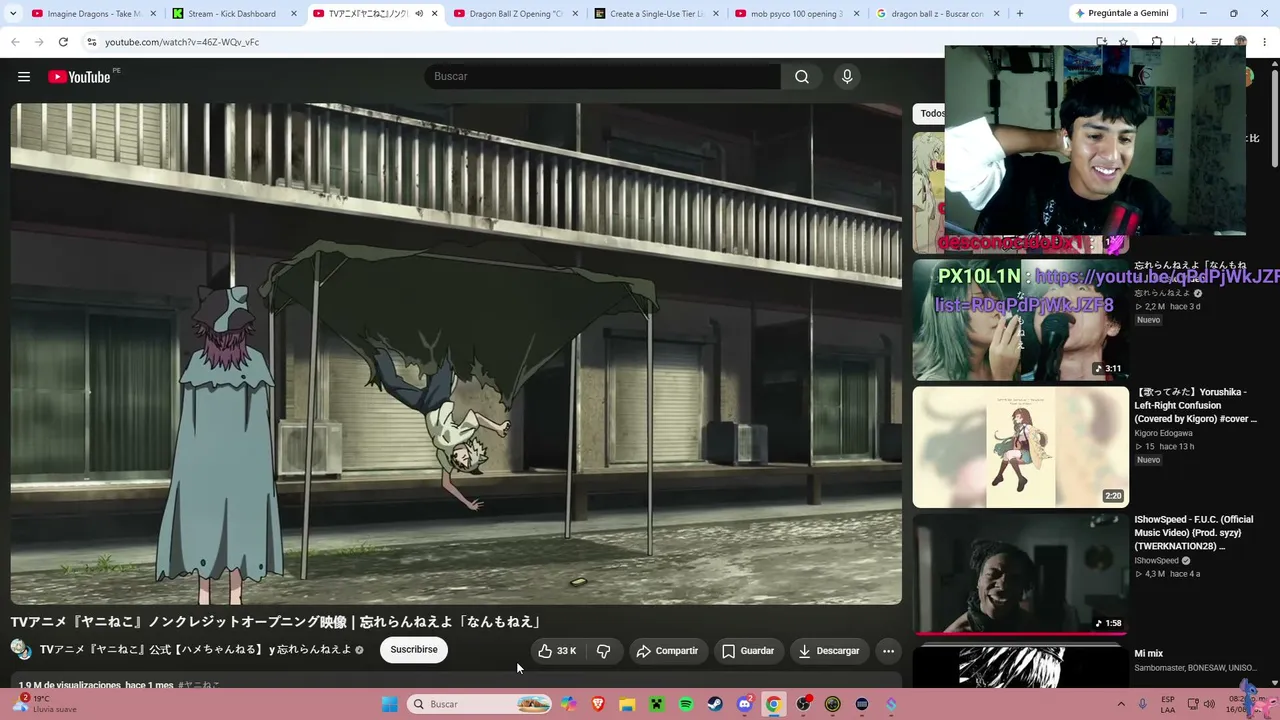The height and width of the screenshot is (720, 1280).
Task: Download the video with Descargar button
Action: coord(829,651)
